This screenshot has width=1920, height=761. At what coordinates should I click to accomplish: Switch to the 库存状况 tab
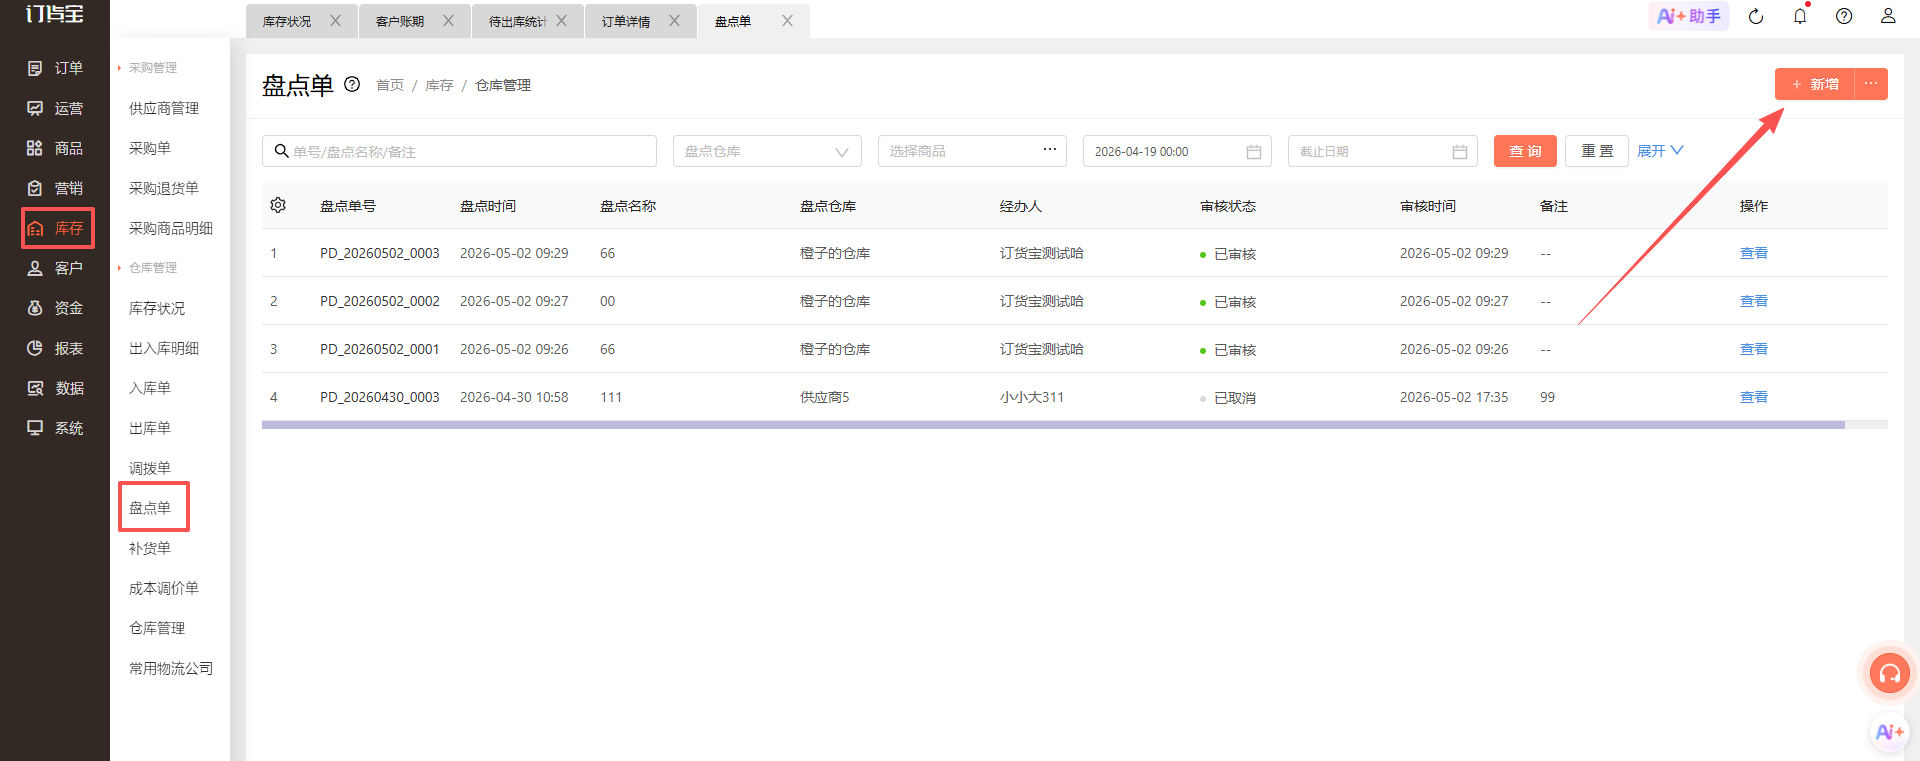pos(287,21)
